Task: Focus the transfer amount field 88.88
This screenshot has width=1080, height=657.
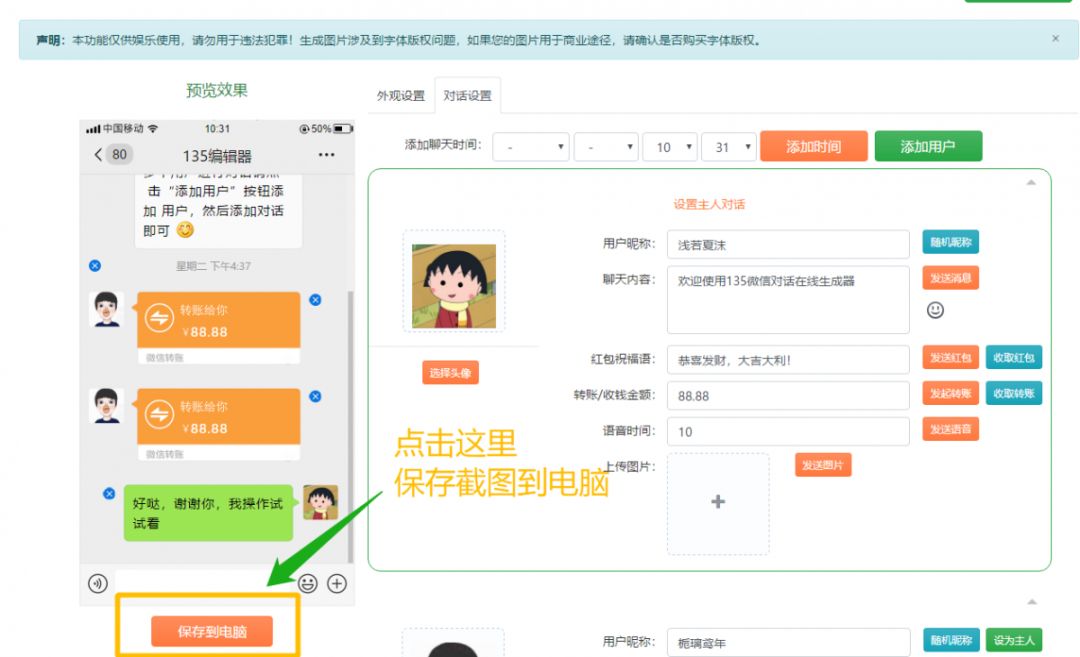Action: click(788, 395)
